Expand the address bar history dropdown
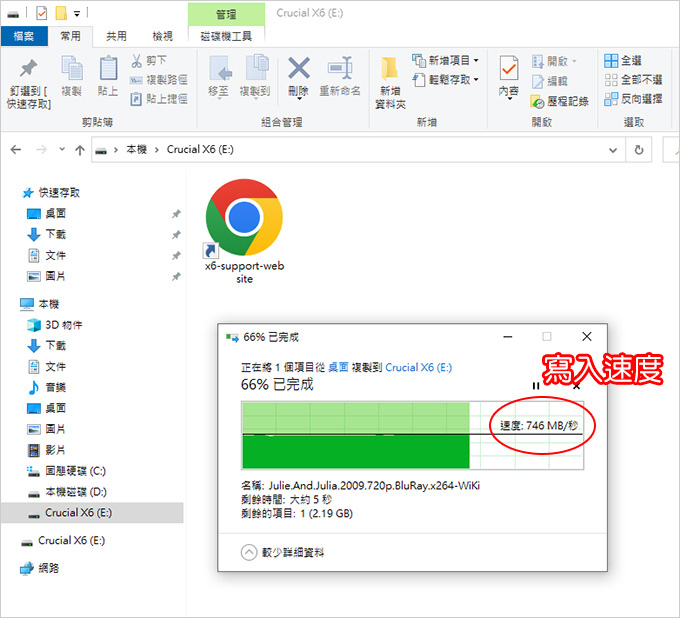The image size is (680, 618). tap(613, 150)
